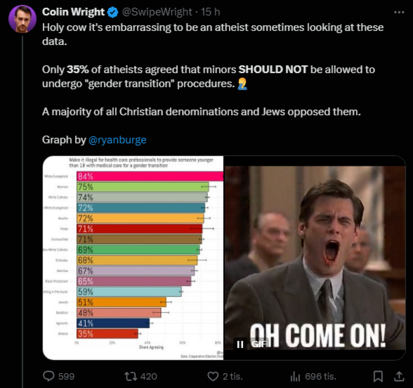Screen dimensions: 413x388
Task: Click the 420 reposts count
Action: pyautogui.click(x=149, y=376)
